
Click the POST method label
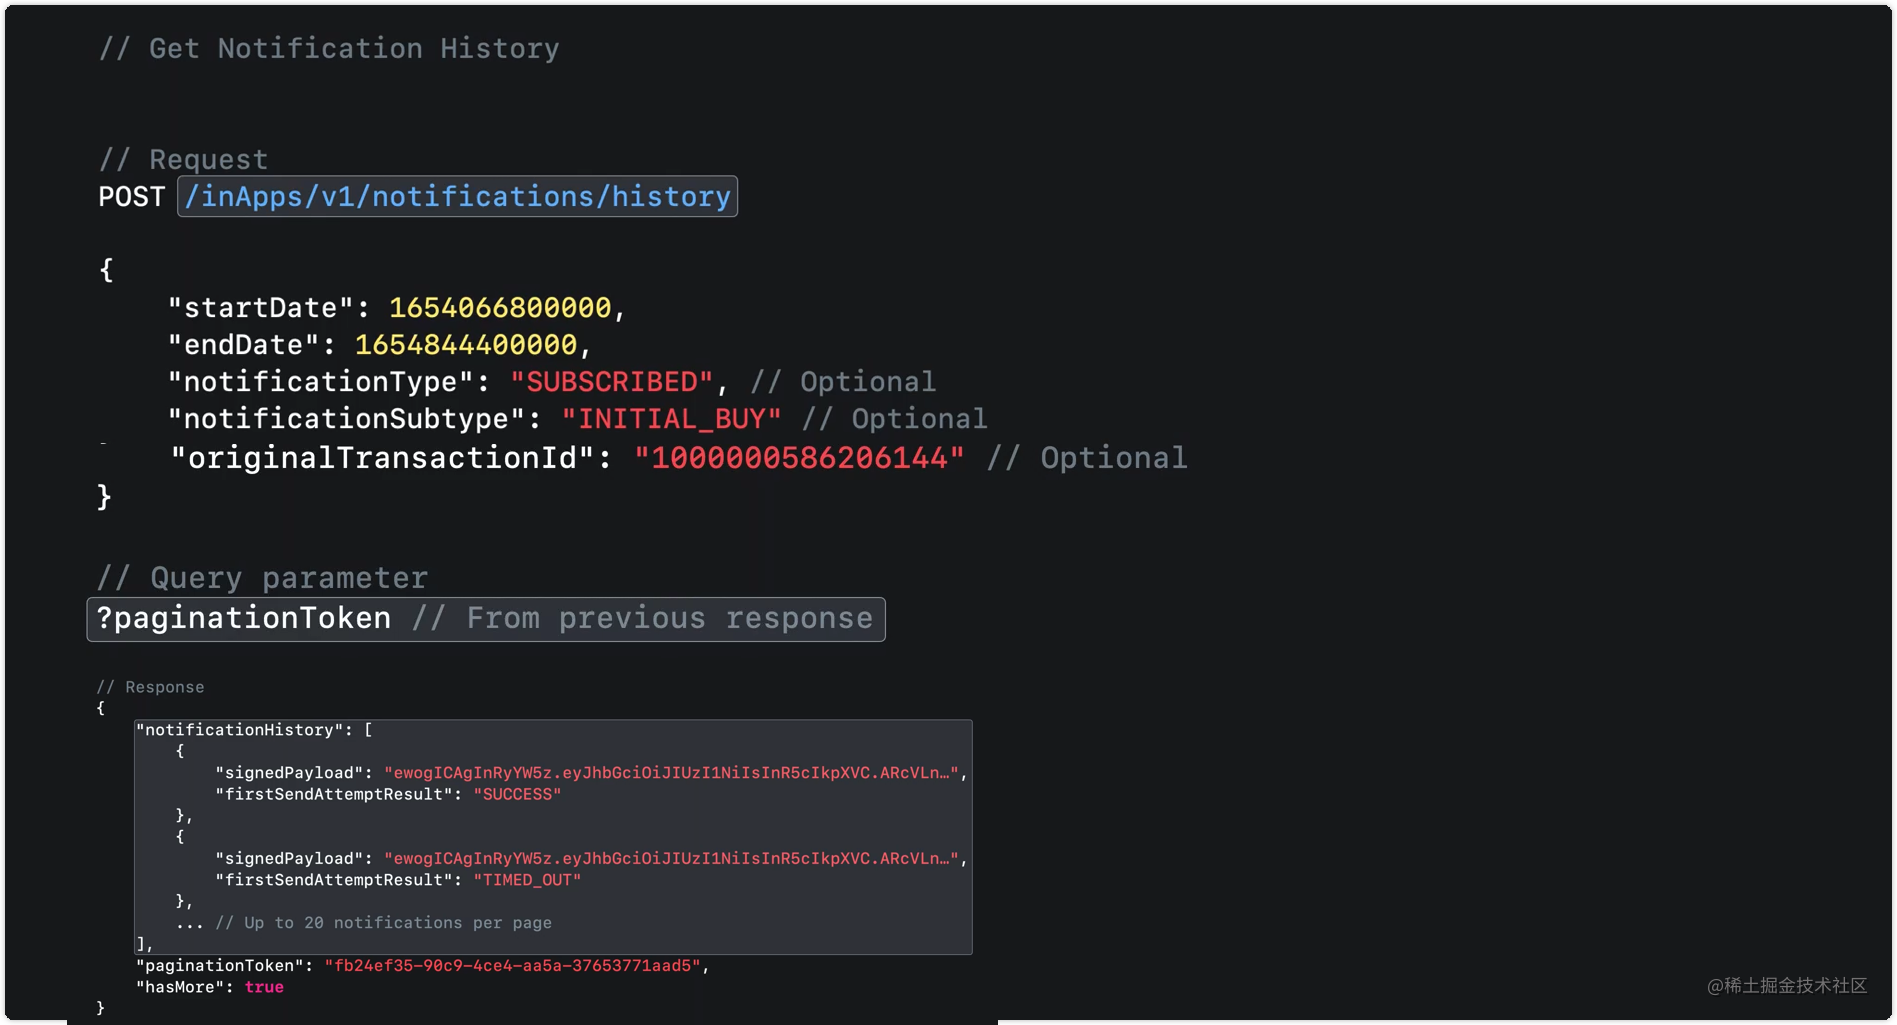point(130,196)
